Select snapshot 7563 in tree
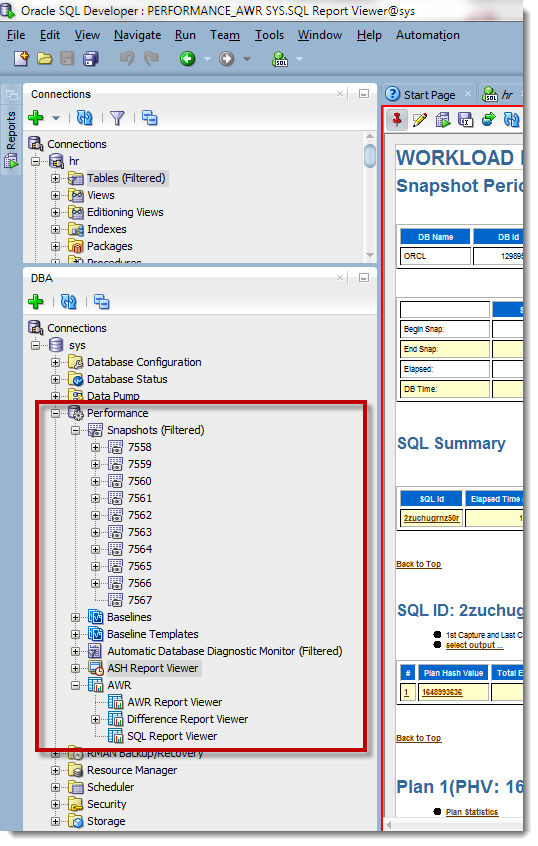The height and width of the screenshot is (846, 538). click(140, 533)
